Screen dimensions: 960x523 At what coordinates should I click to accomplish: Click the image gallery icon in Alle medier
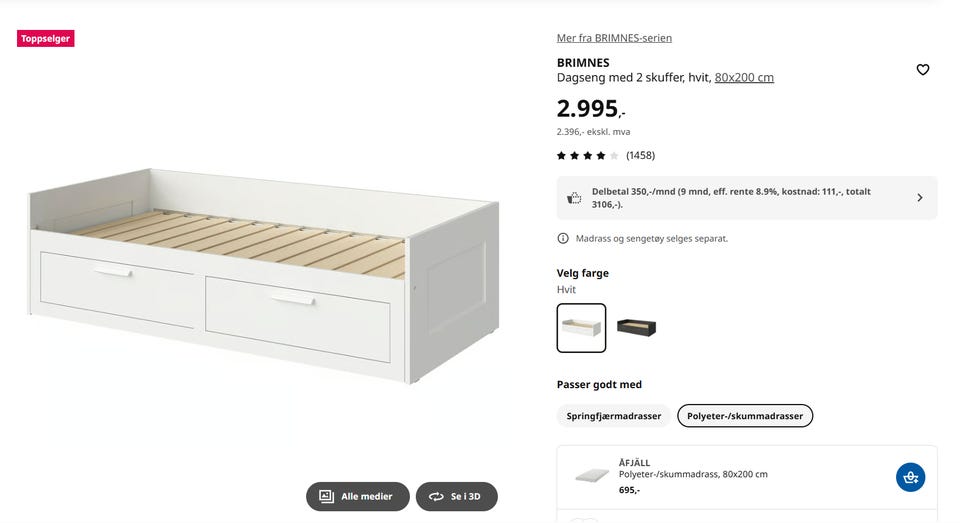pos(326,496)
